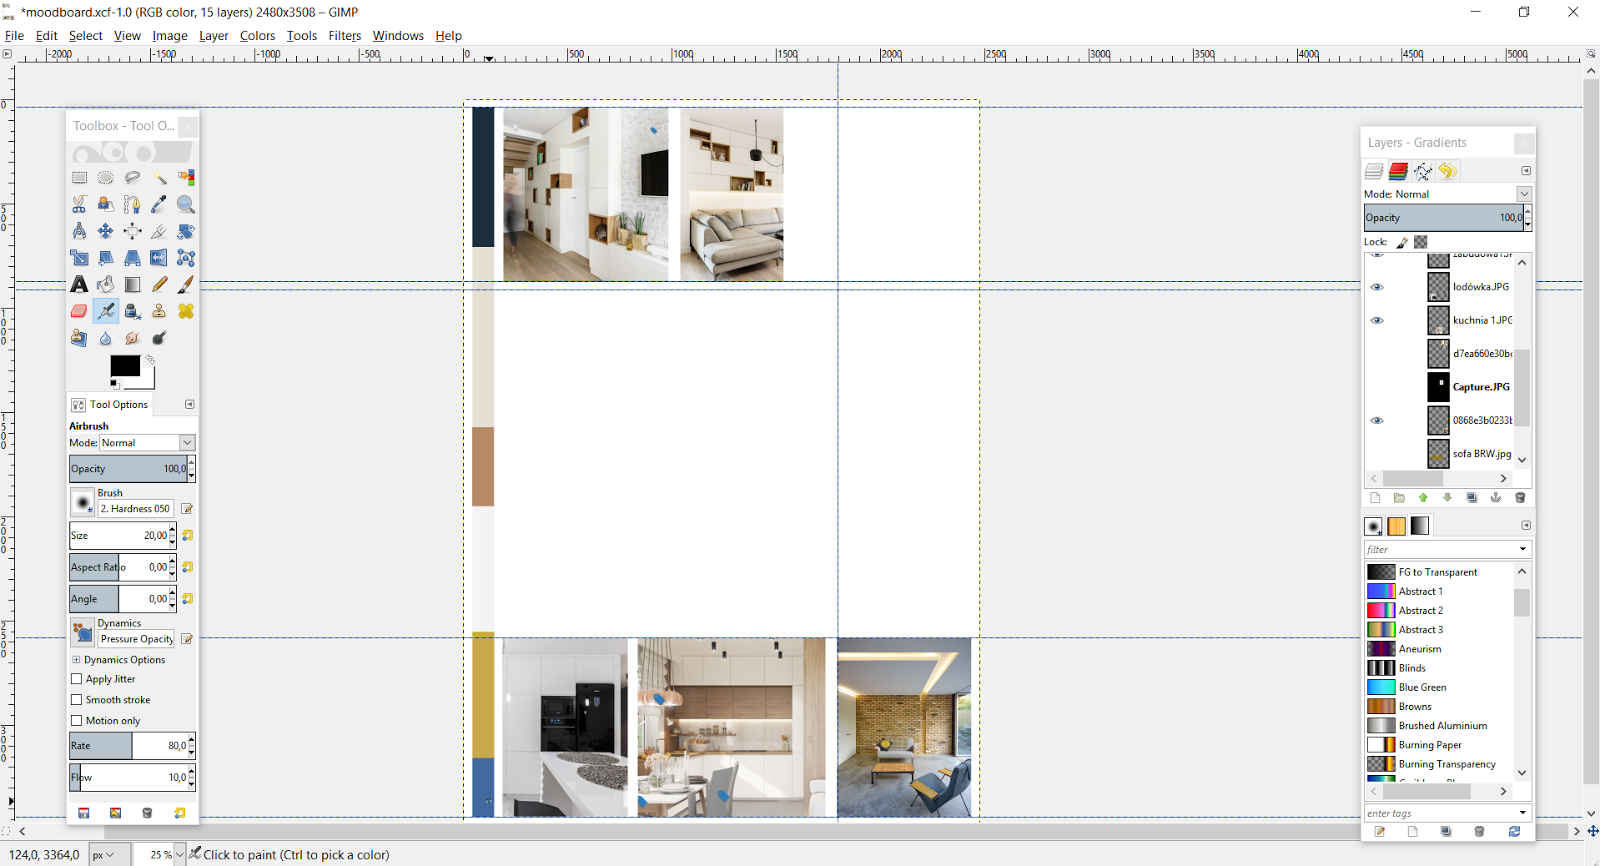Select the Text tool
Viewport: 1600px width, 866px height.
coord(79,285)
